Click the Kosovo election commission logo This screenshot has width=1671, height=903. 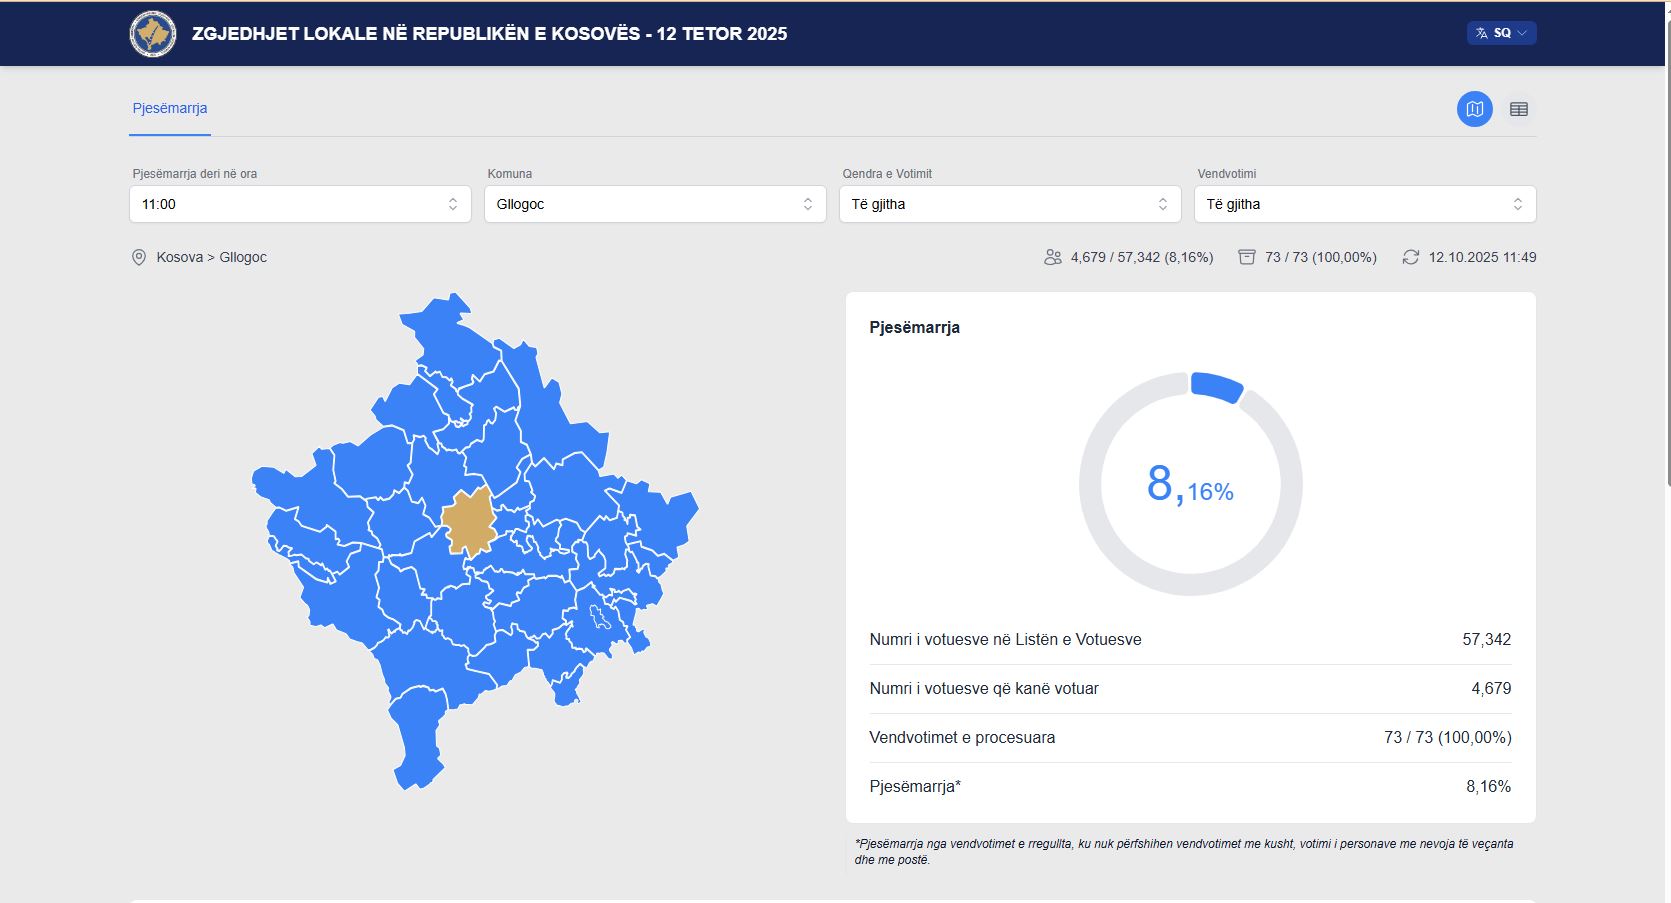click(x=153, y=34)
